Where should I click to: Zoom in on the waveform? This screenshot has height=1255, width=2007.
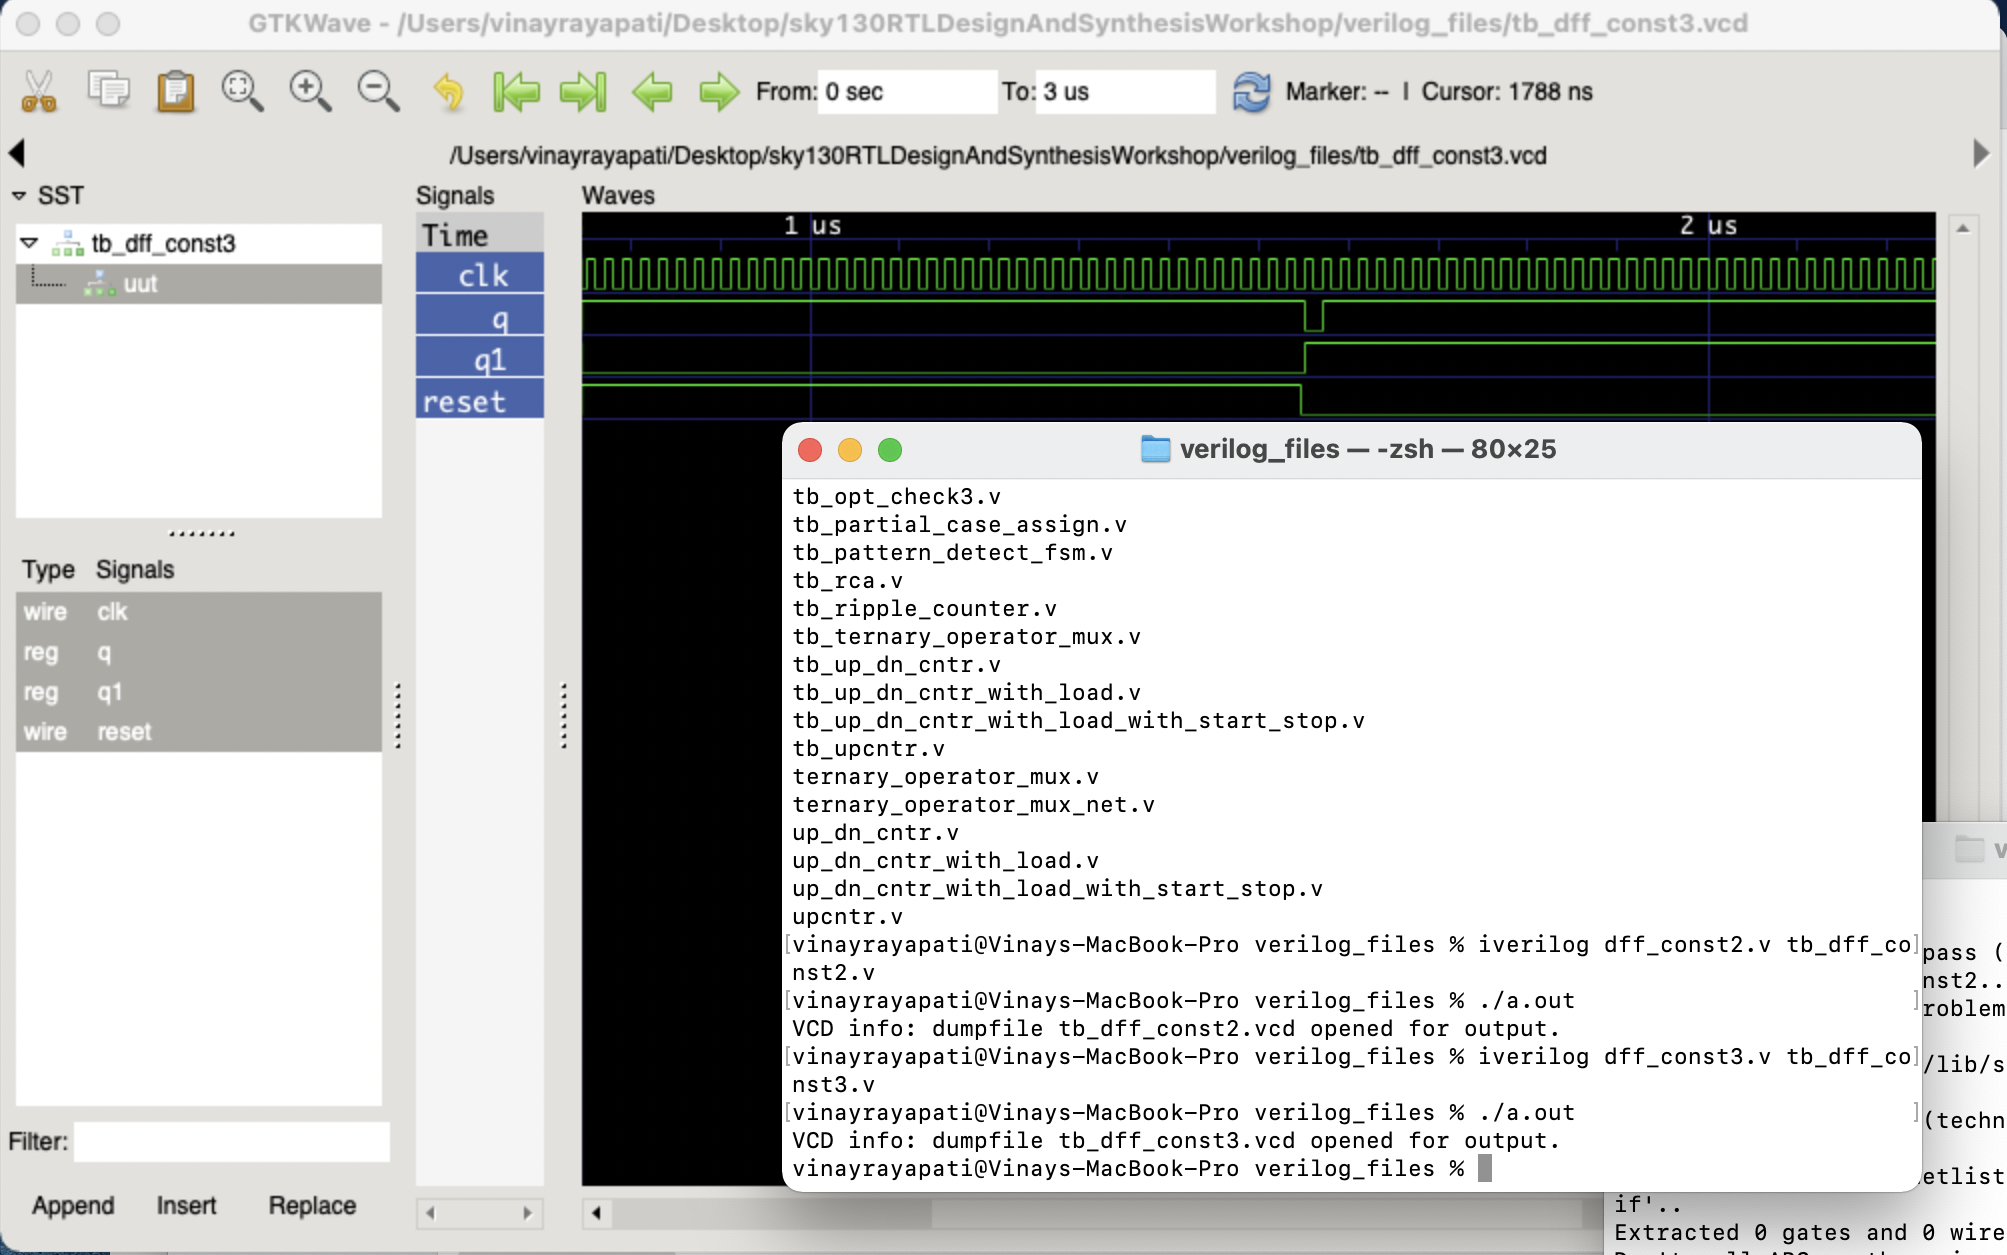[309, 91]
